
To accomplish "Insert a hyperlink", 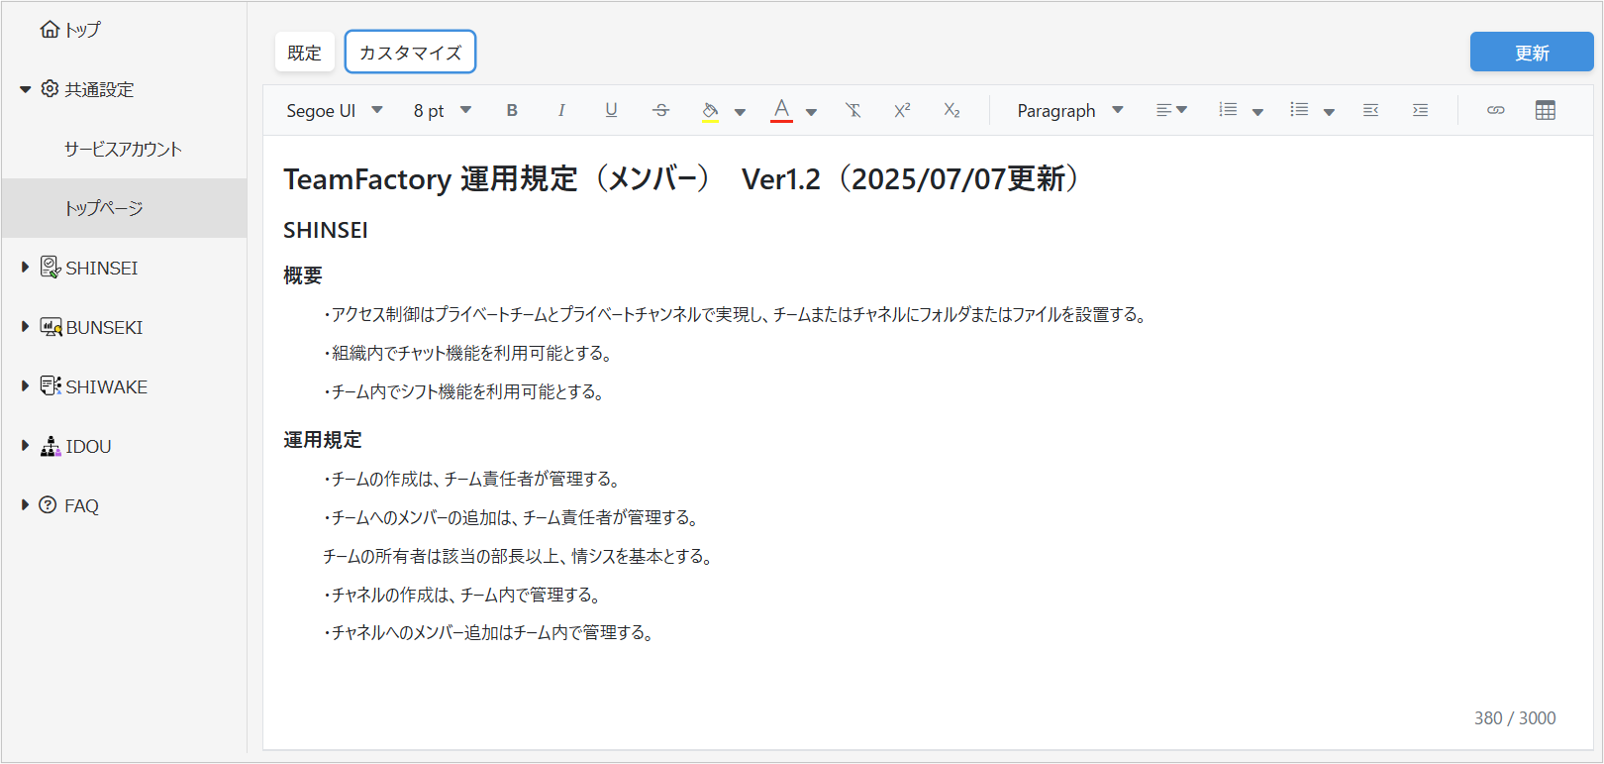I will click(x=1495, y=110).
